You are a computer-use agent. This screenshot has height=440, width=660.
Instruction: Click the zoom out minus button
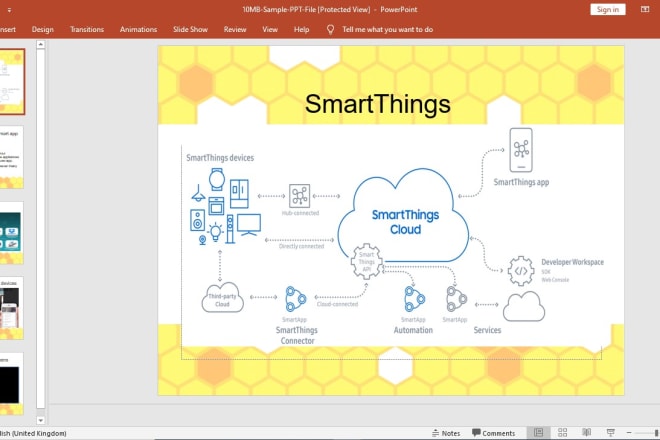[629, 432]
